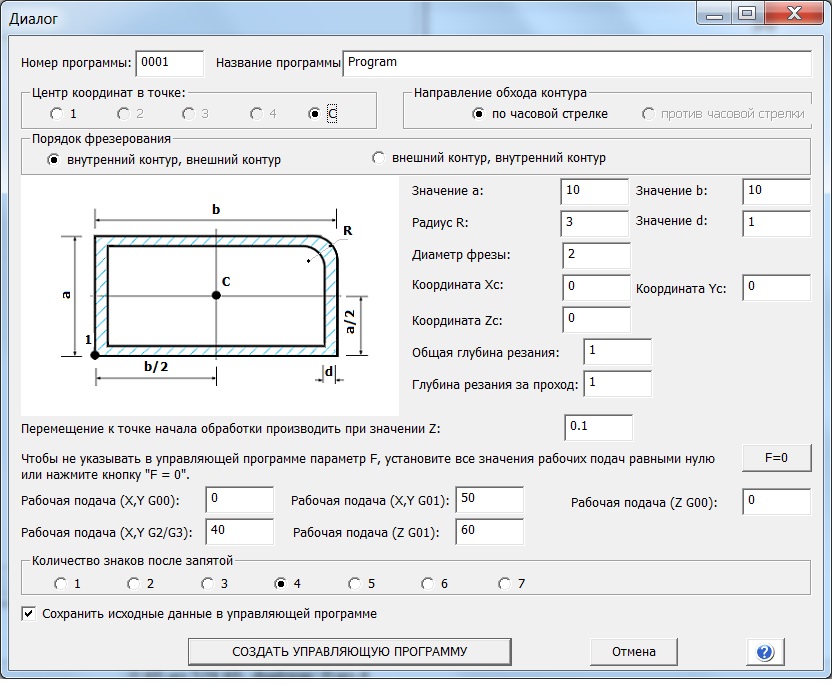Focus the Номер программы field
Image resolution: width=838 pixels, height=685 pixels.
click(x=169, y=64)
